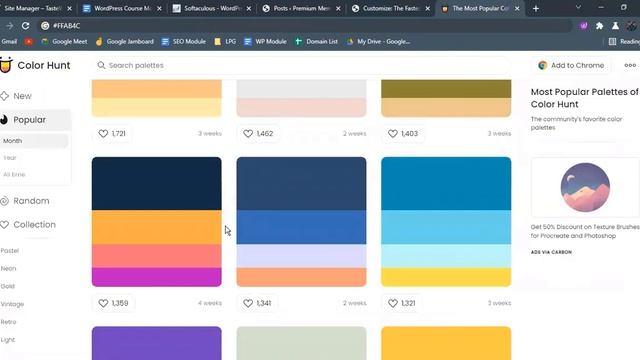The height and width of the screenshot is (360, 640).
Task: Open the Domain List bookmark
Action: click(316, 42)
